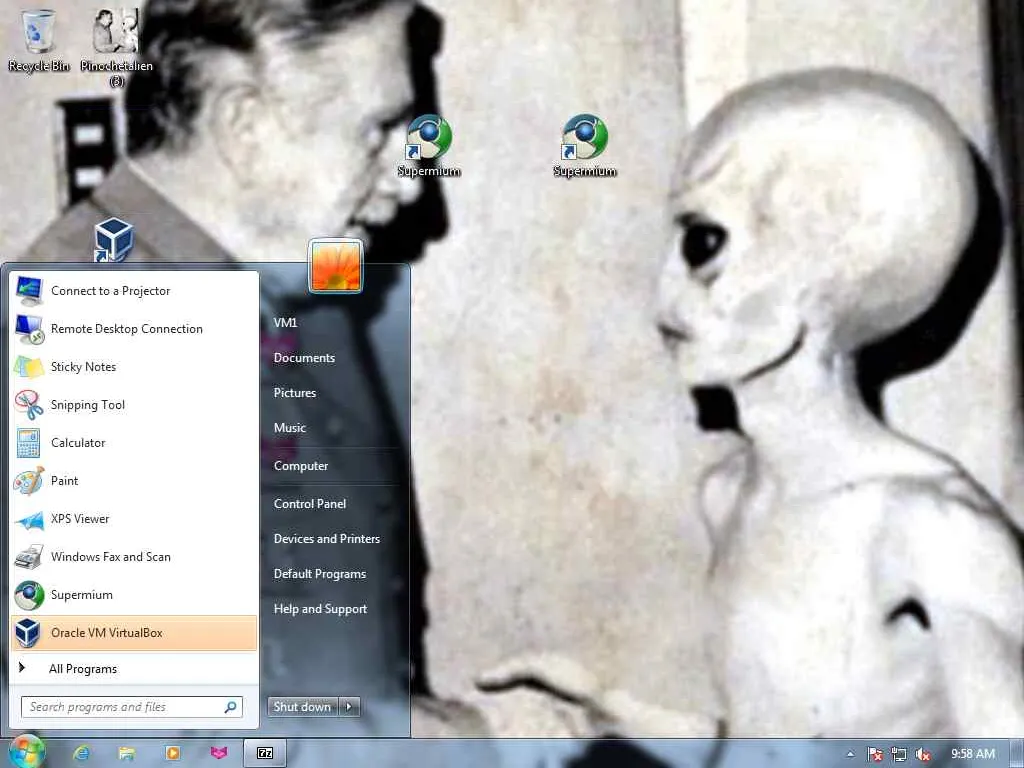1024x768 pixels.
Task: Select the Recycle Bin desktop icon
Action: 39,40
